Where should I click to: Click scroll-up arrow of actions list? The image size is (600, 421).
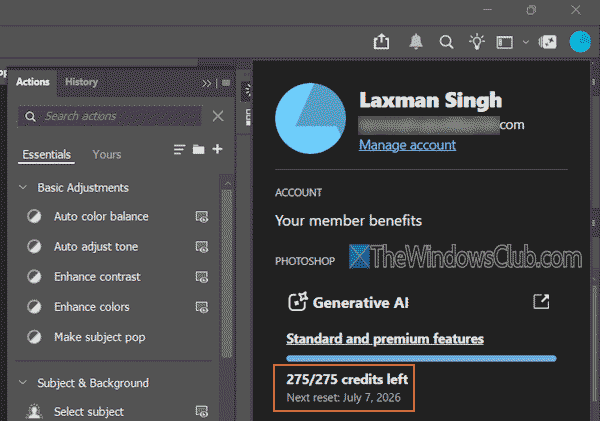pos(227,183)
